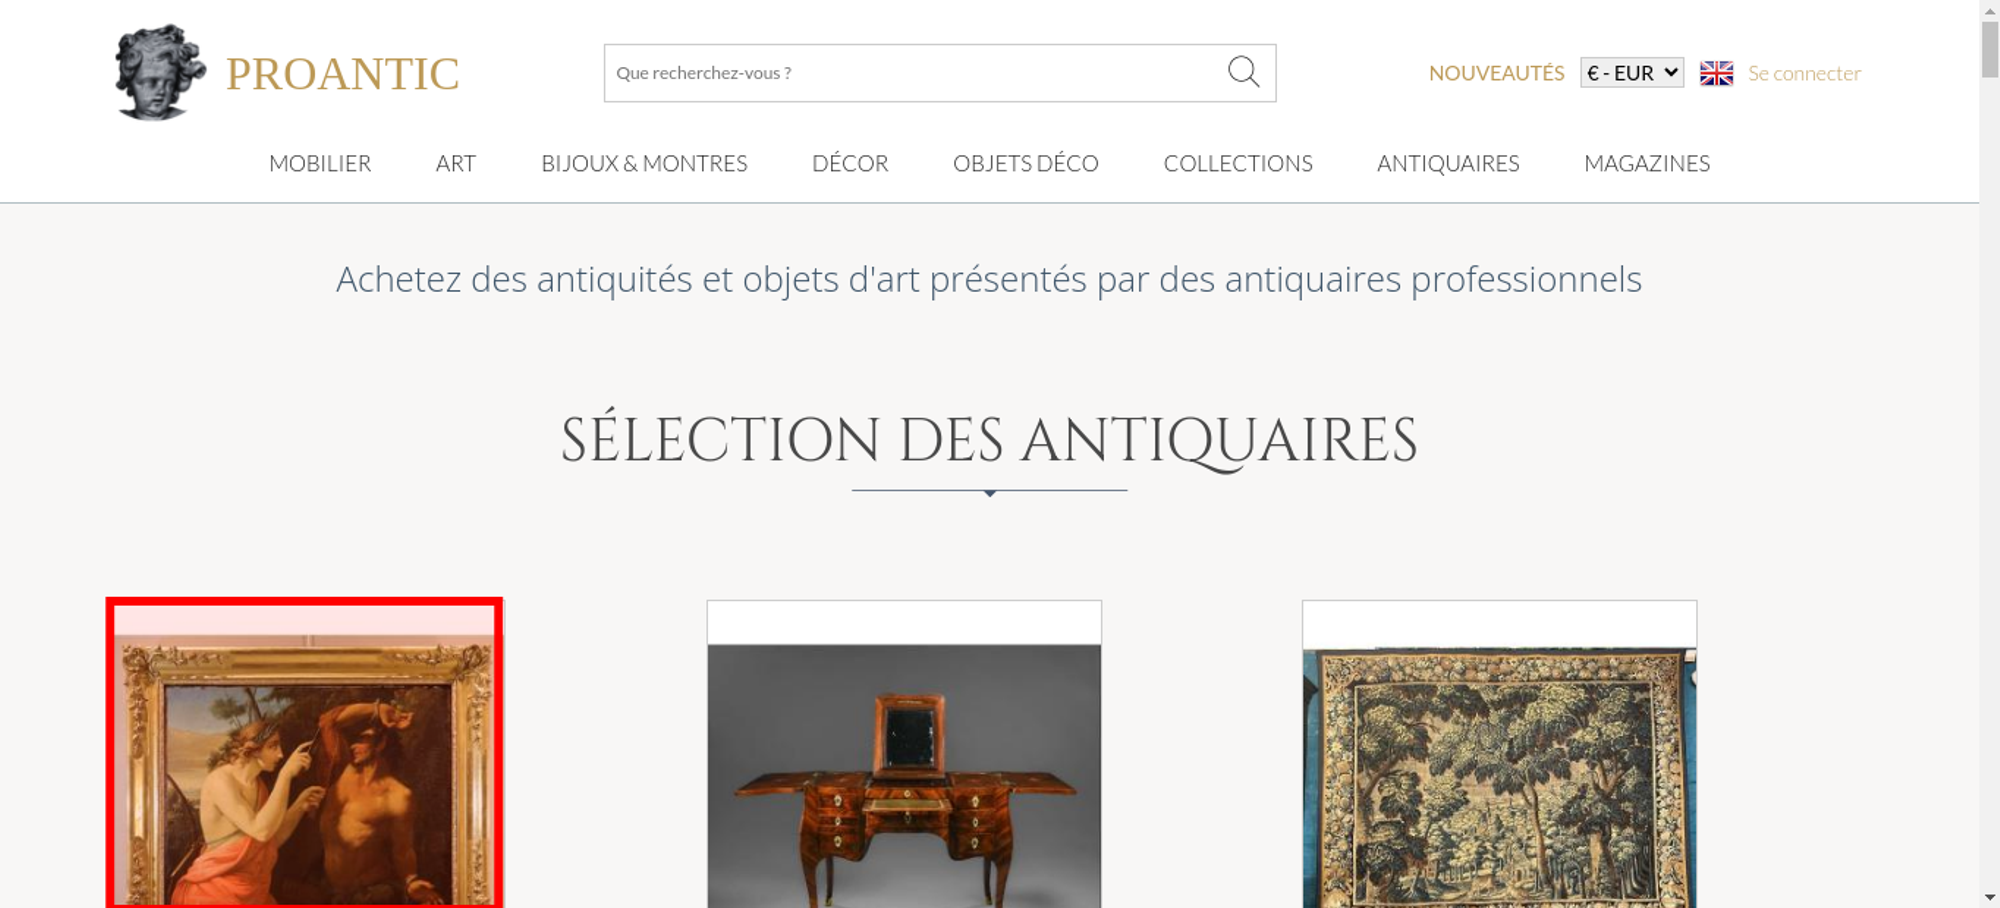2000x908 pixels.
Task: Select OBJETS DÉCO in navigation
Action: 1026,163
